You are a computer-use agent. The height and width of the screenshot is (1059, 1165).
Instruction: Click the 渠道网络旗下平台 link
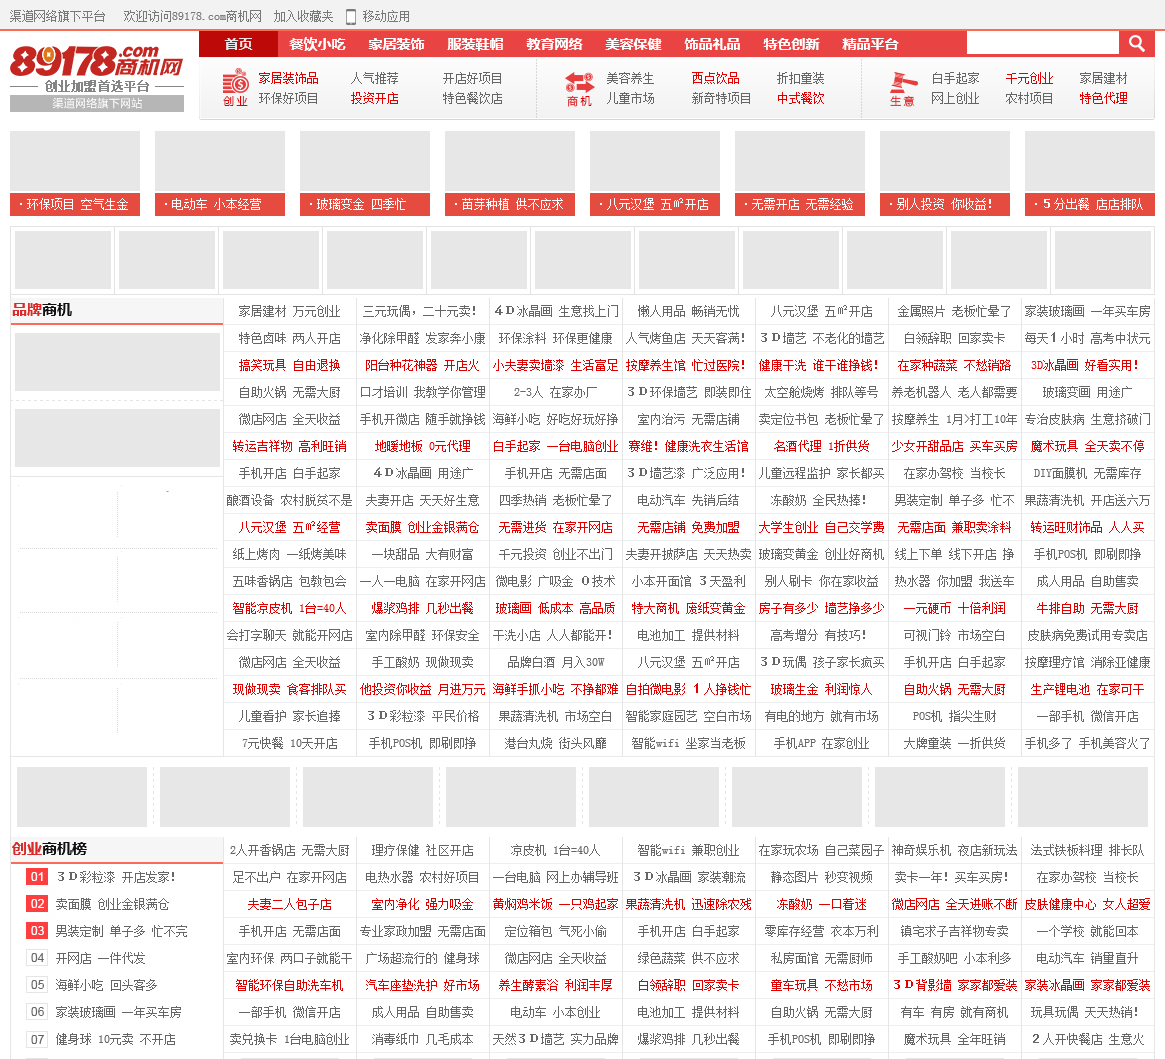click(57, 16)
